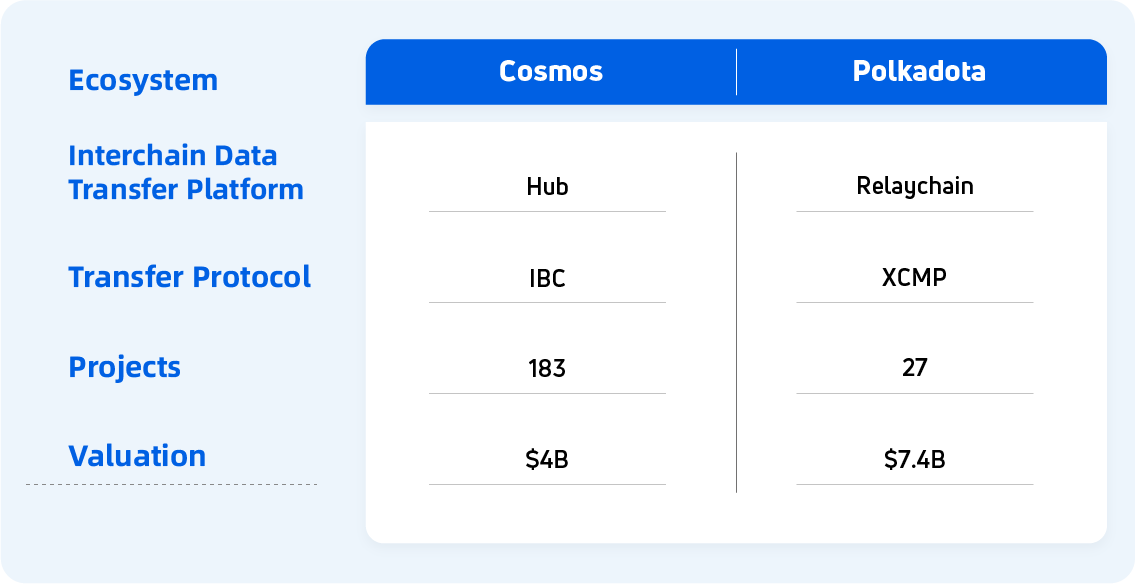Click the XCMP protocol cell

click(x=915, y=277)
